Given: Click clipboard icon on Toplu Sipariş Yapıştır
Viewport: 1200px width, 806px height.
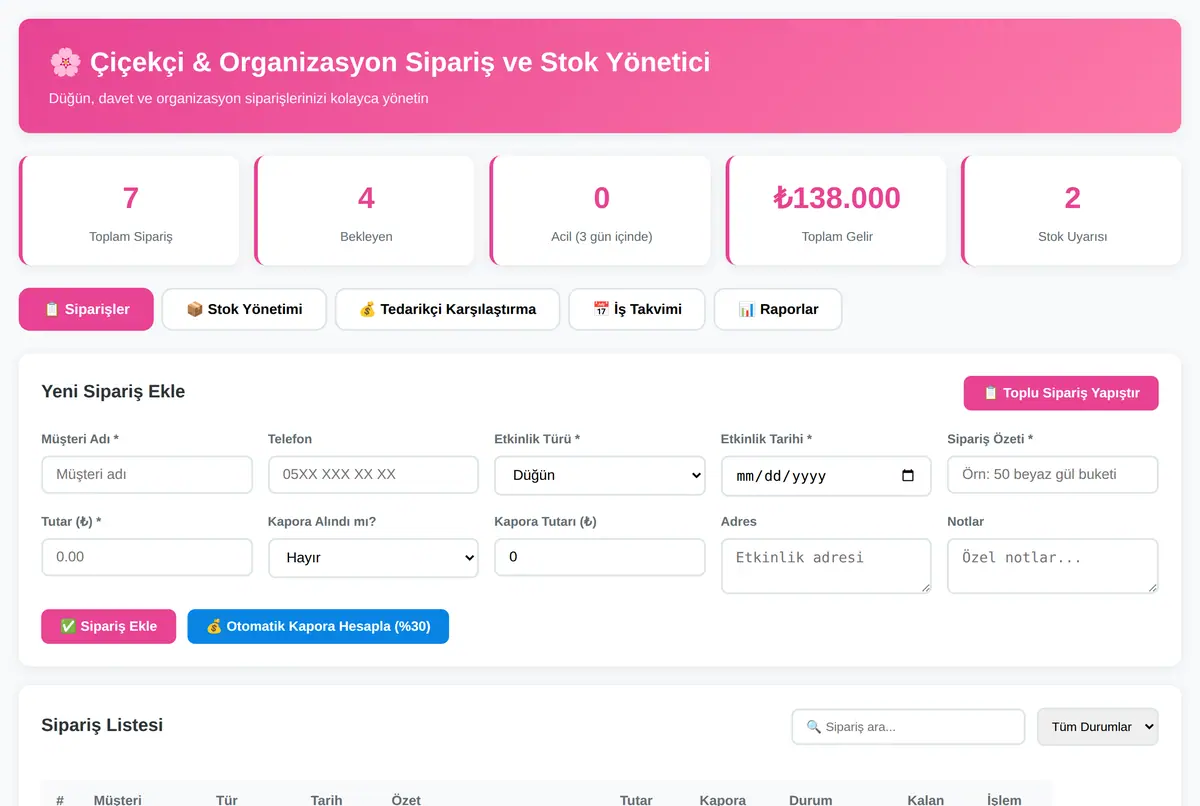Looking at the screenshot, I should 991,393.
